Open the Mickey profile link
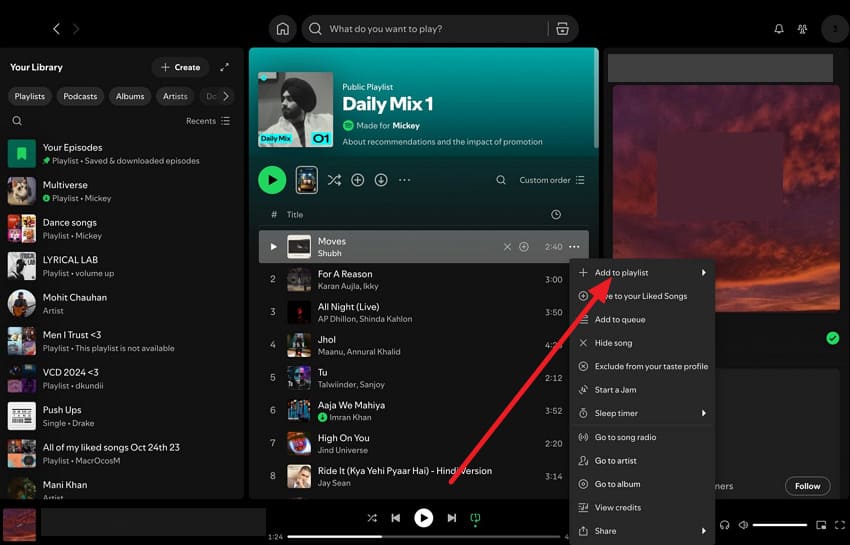This screenshot has width=850, height=545. [x=406, y=125]
